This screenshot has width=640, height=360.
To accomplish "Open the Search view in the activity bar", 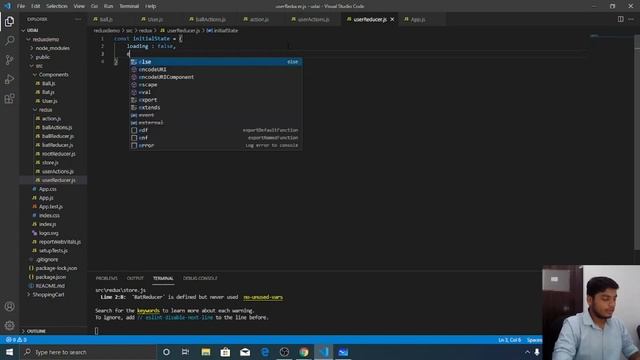I will (x=9, y=40).
